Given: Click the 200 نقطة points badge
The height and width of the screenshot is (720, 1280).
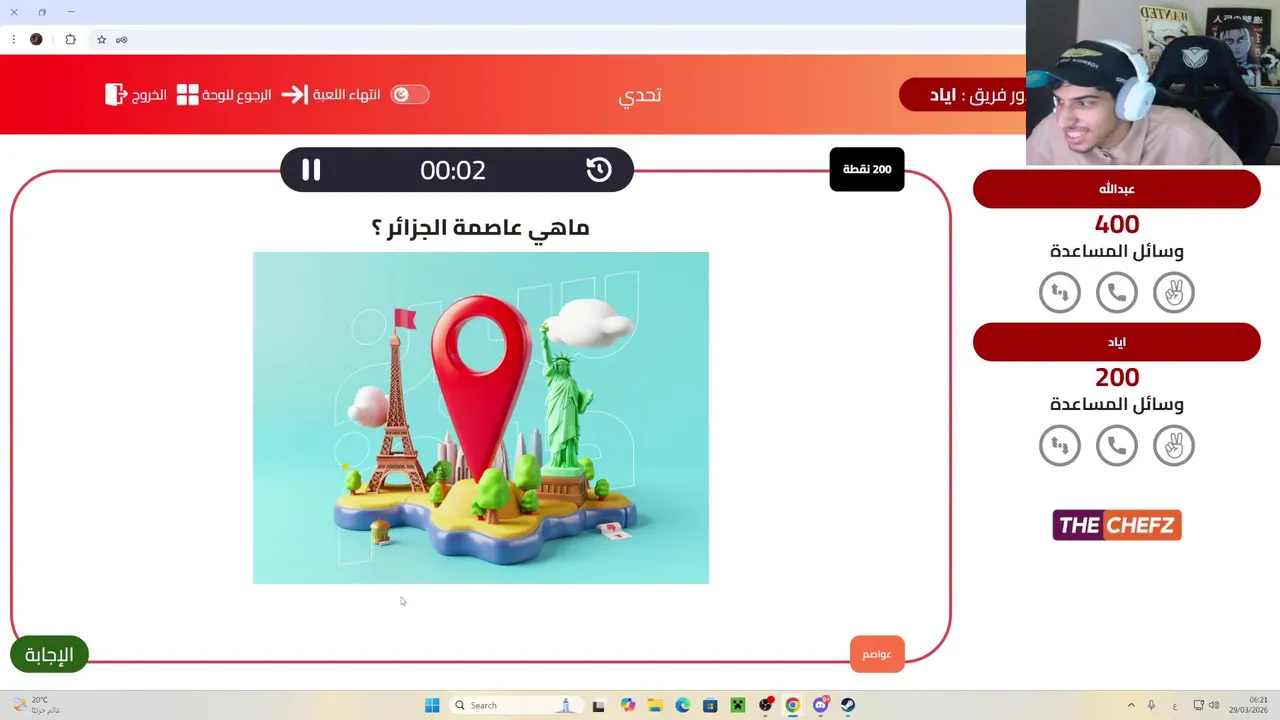Looking at the screenshot, I should click(x=867, y=169).
